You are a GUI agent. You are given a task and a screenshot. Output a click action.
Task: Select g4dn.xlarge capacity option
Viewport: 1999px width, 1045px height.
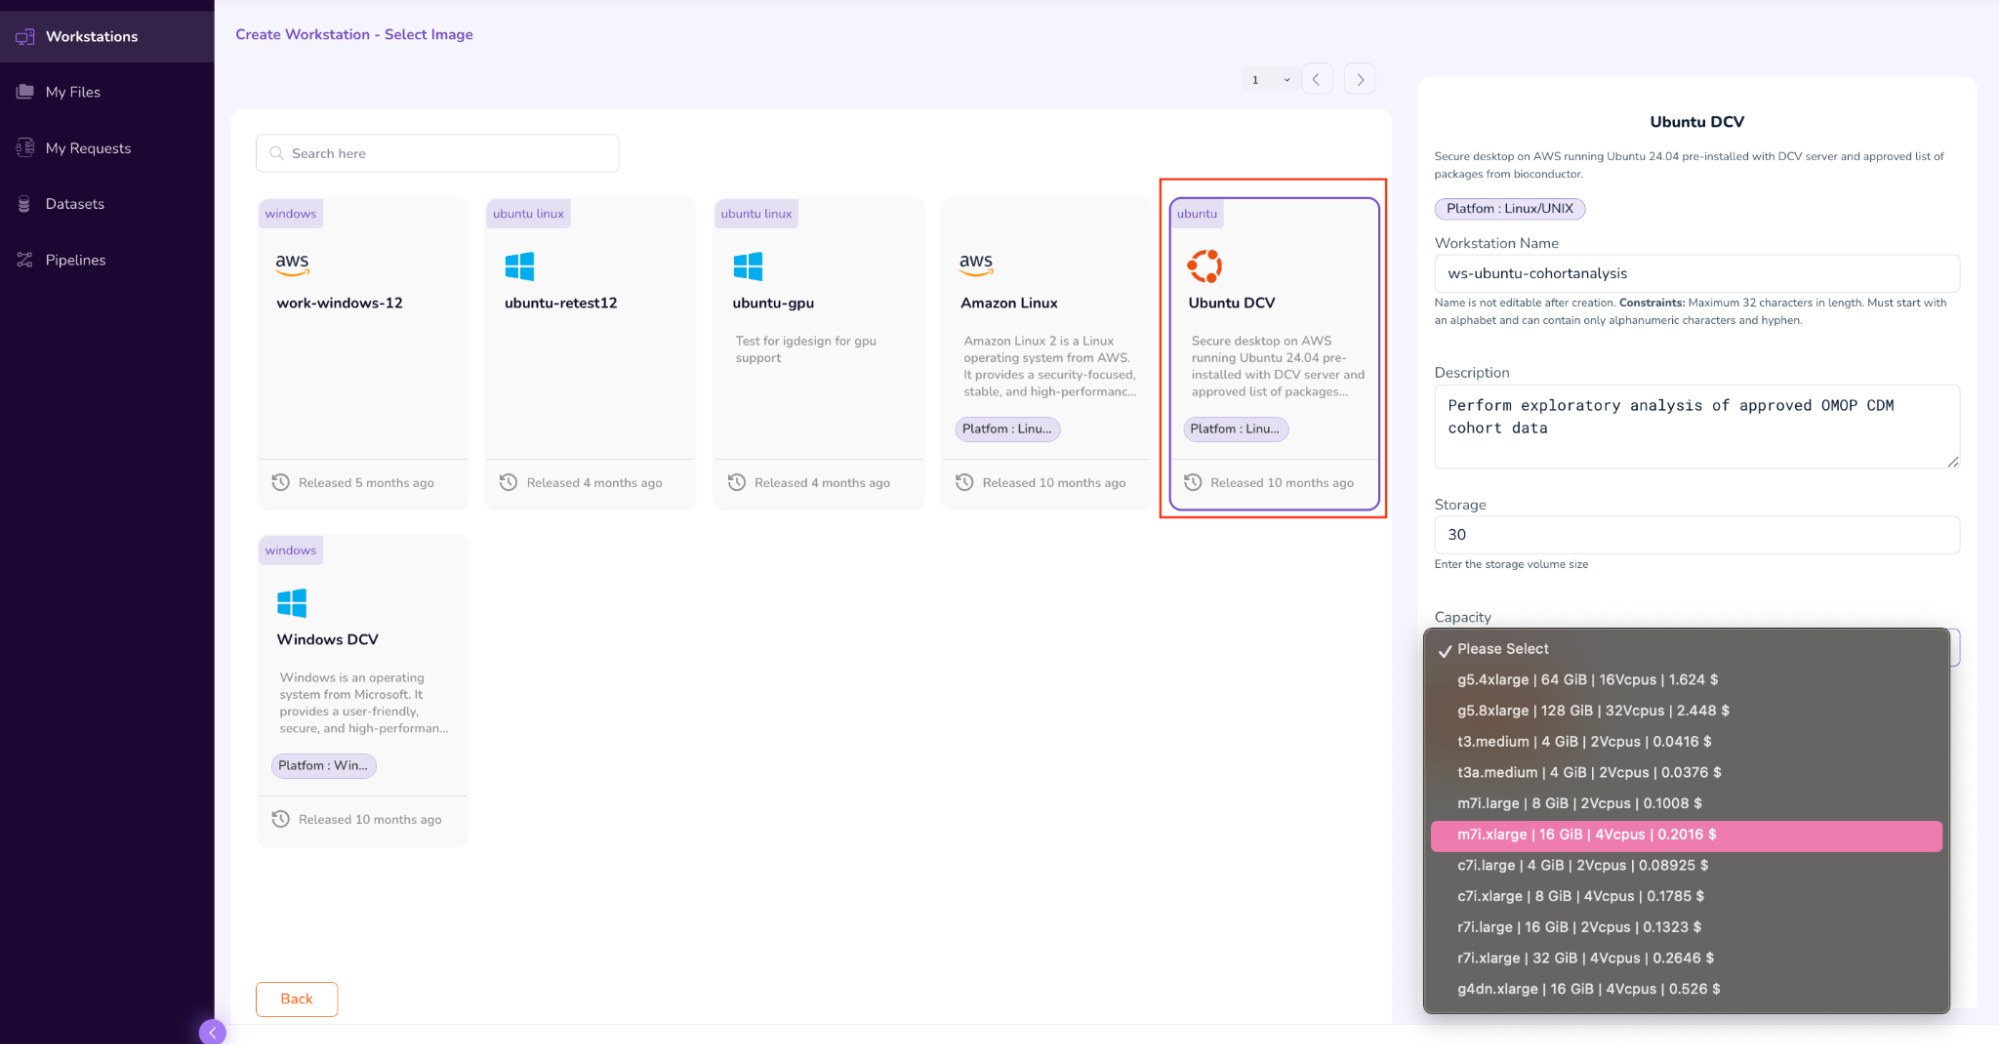click(x=1588, y=989)
